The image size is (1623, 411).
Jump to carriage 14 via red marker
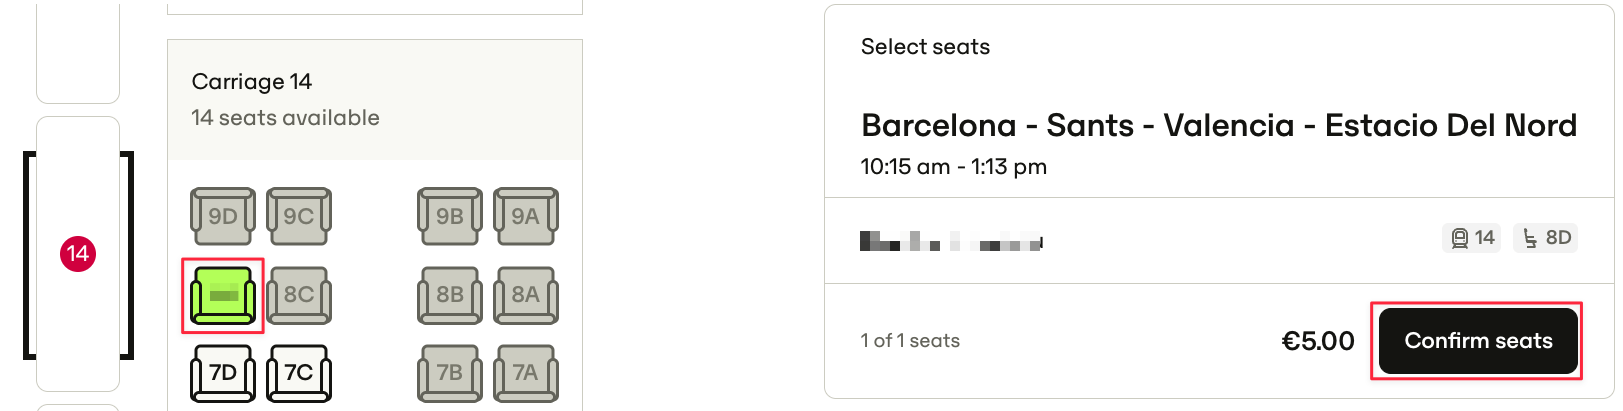pos(78,254)
